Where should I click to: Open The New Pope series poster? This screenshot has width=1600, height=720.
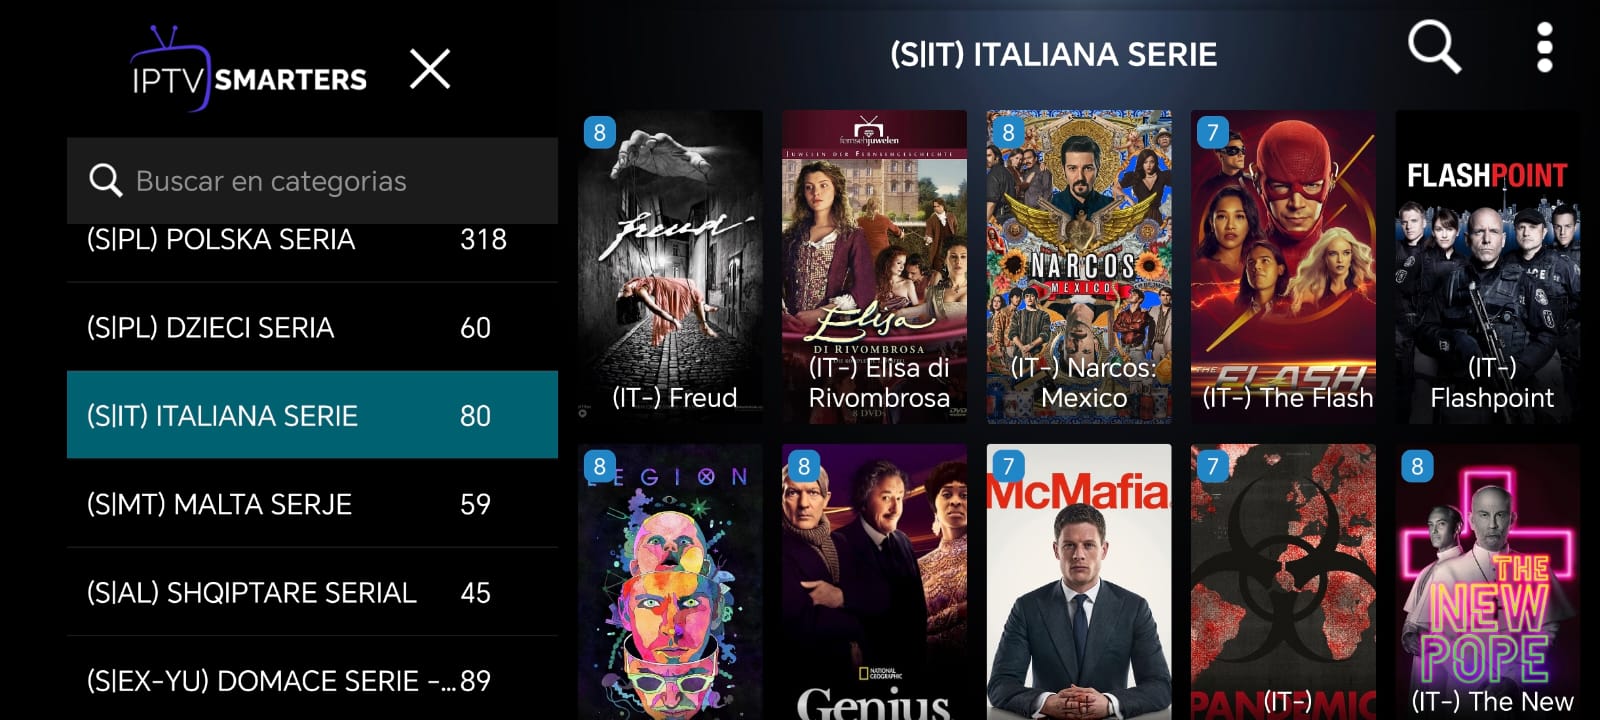coord(1488,582)
